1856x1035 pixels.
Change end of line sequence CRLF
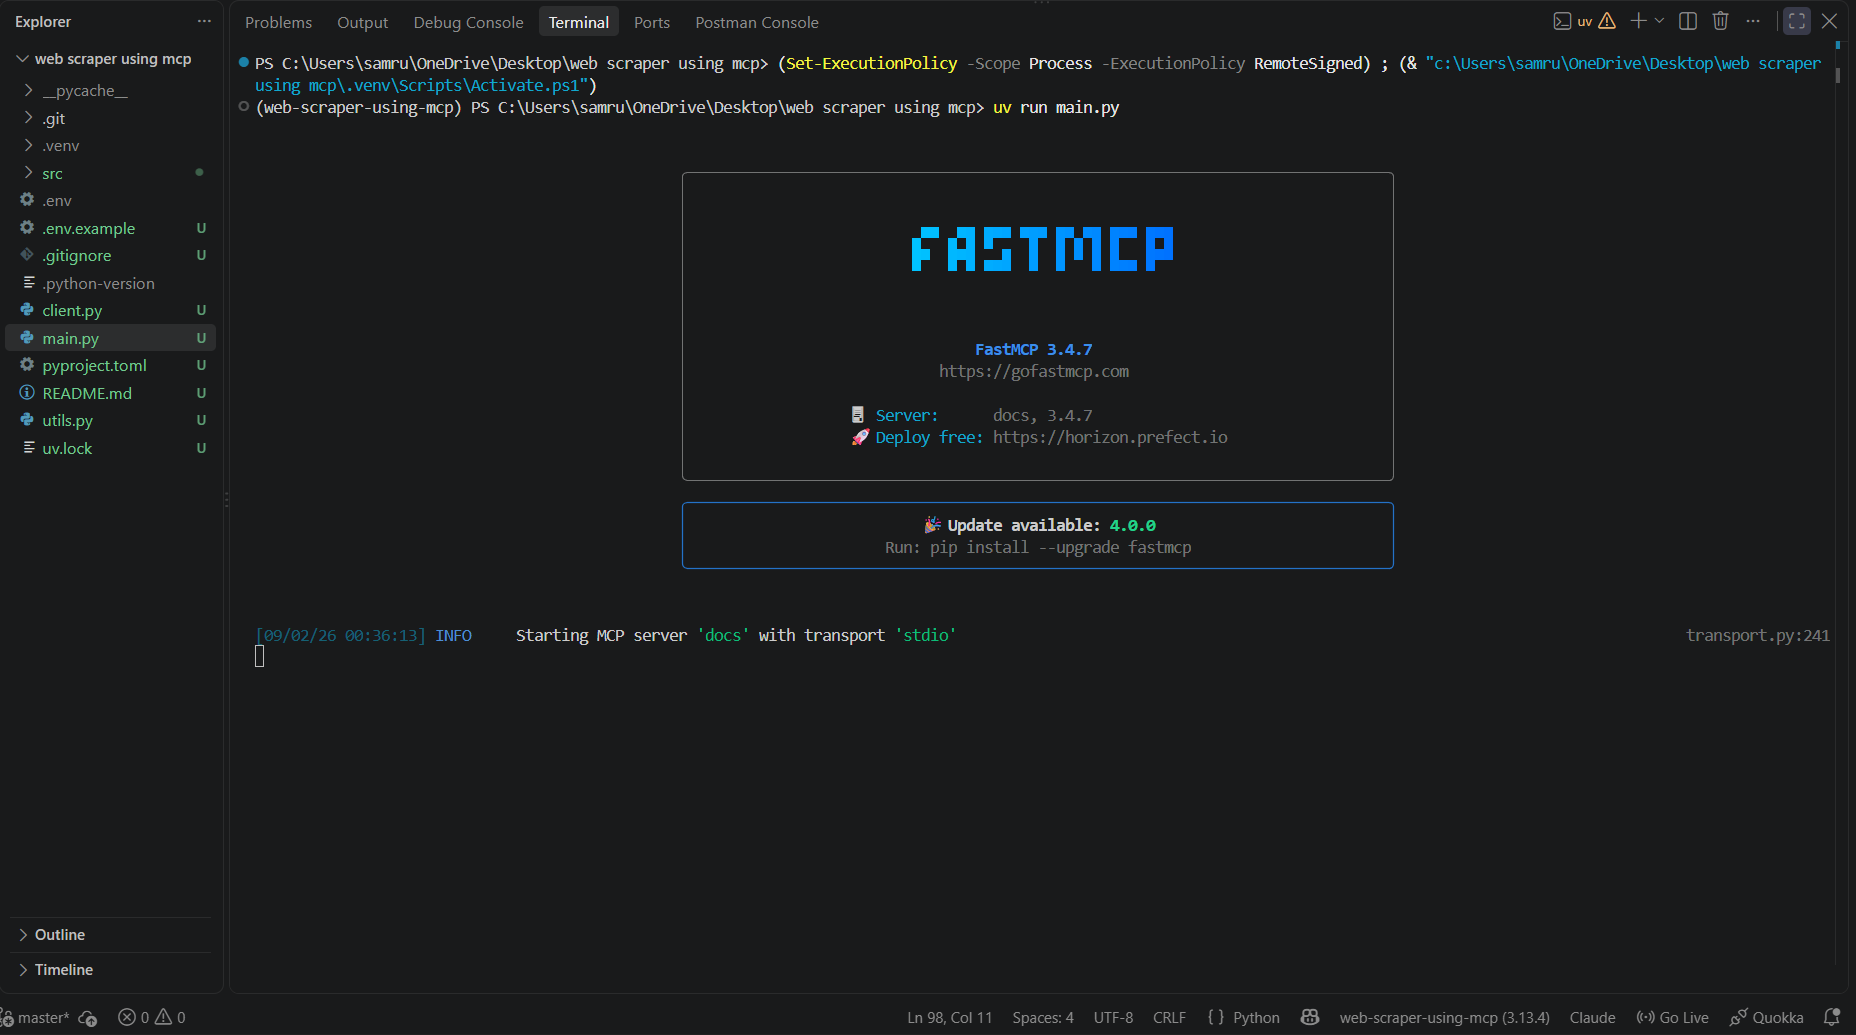click(1169, 1018)
